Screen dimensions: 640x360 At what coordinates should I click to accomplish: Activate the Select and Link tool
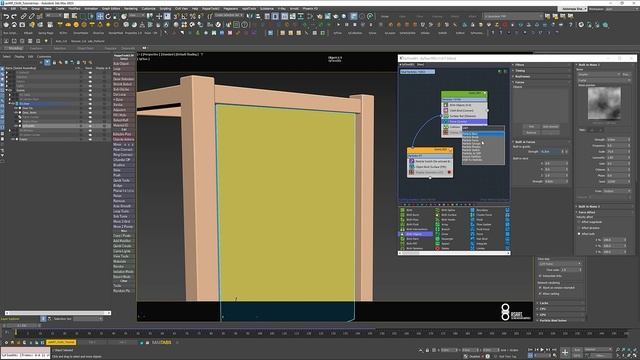[x=23, y=16]
